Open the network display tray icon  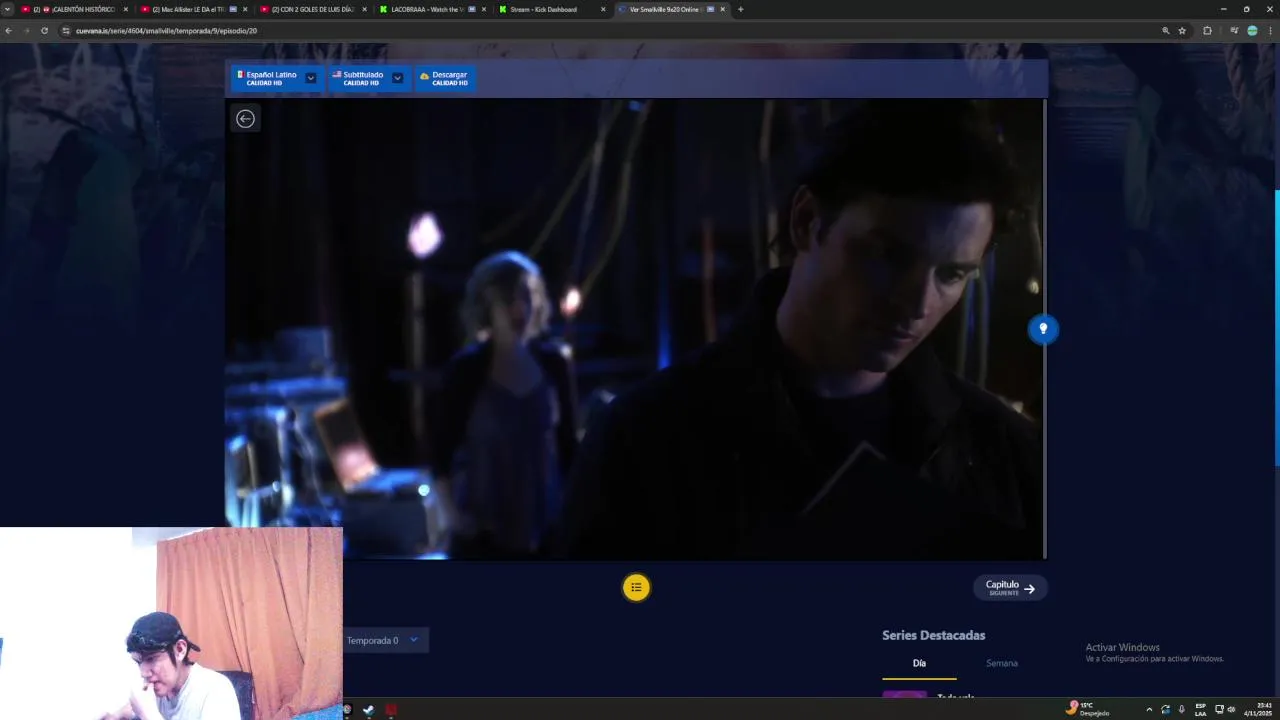[x=1219, y=709]
